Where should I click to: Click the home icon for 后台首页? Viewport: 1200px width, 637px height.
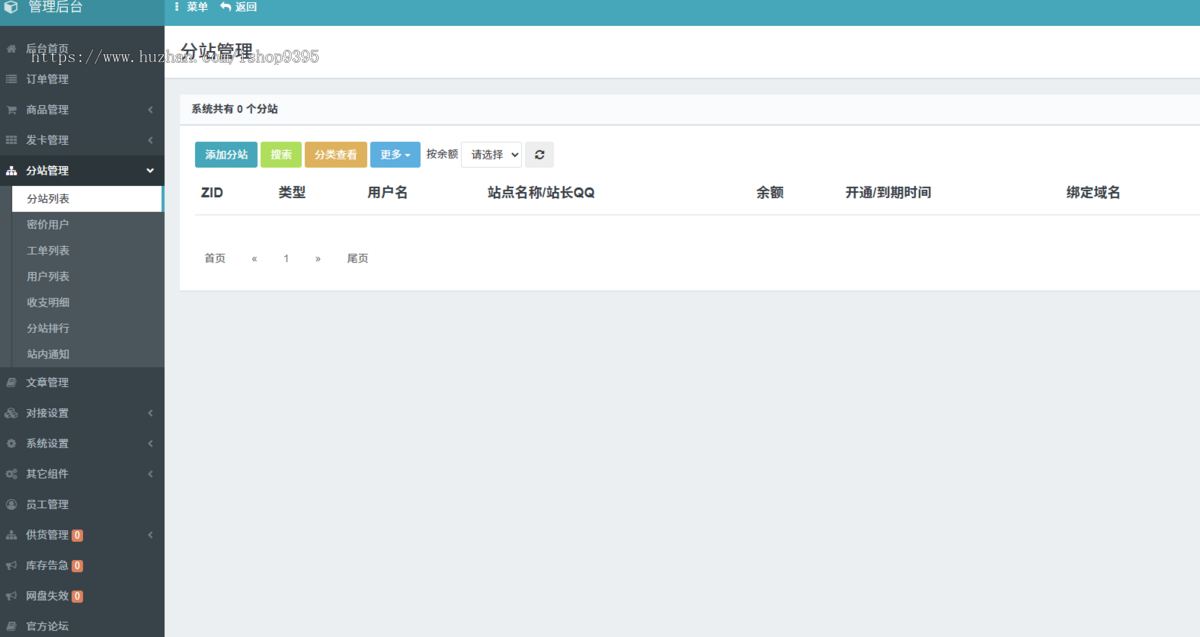coord(11,48)
